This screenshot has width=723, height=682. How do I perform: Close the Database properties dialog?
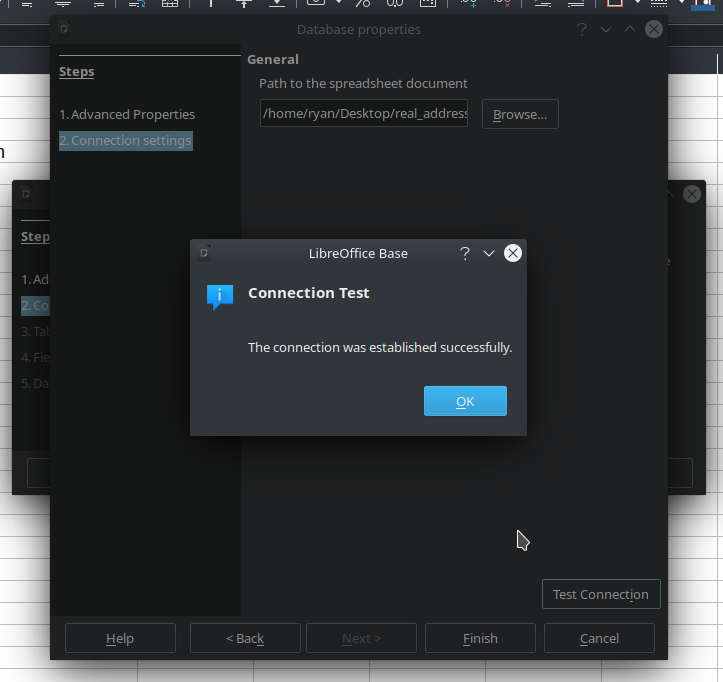654,30
